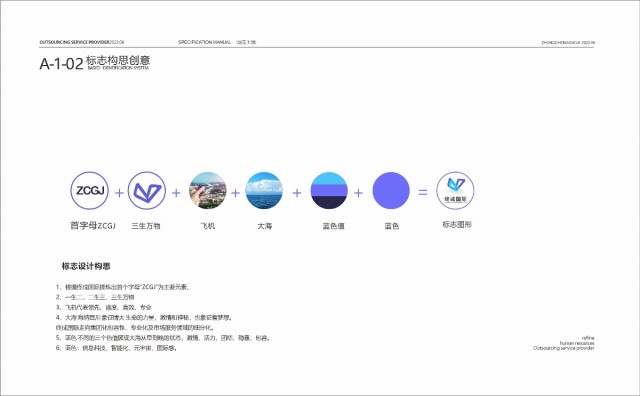Select the '蓝色' label under the solid circle
640x396 pixels.
[392, 226]
